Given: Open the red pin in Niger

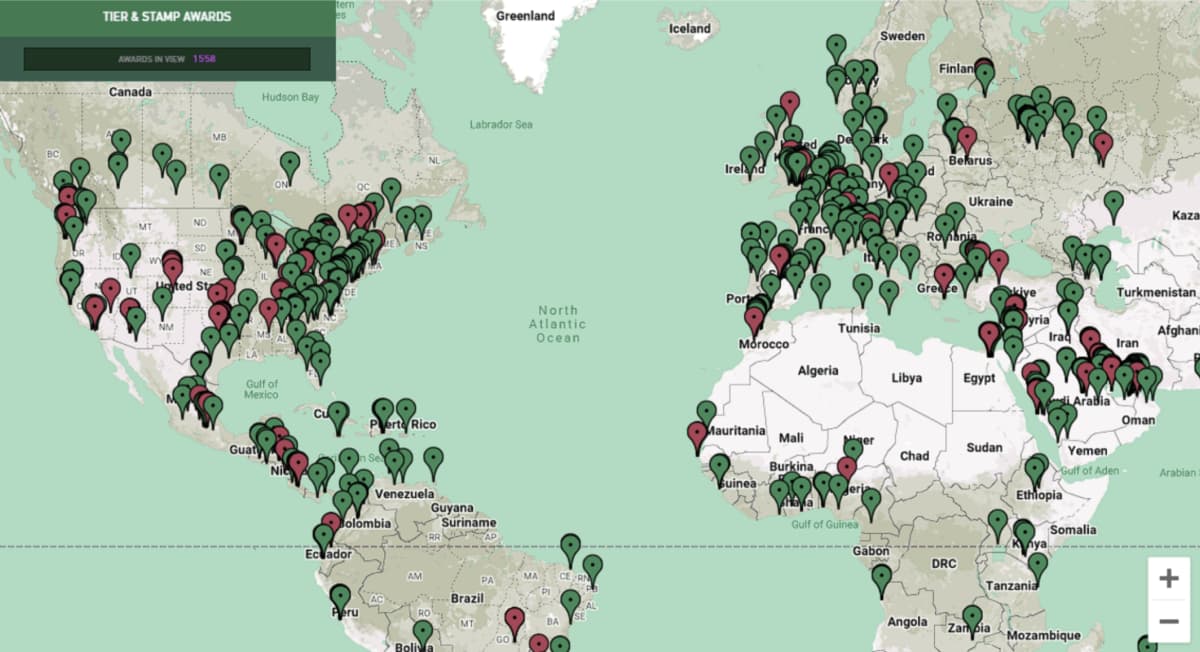Looking at the screenshot, I should [847, 471].
